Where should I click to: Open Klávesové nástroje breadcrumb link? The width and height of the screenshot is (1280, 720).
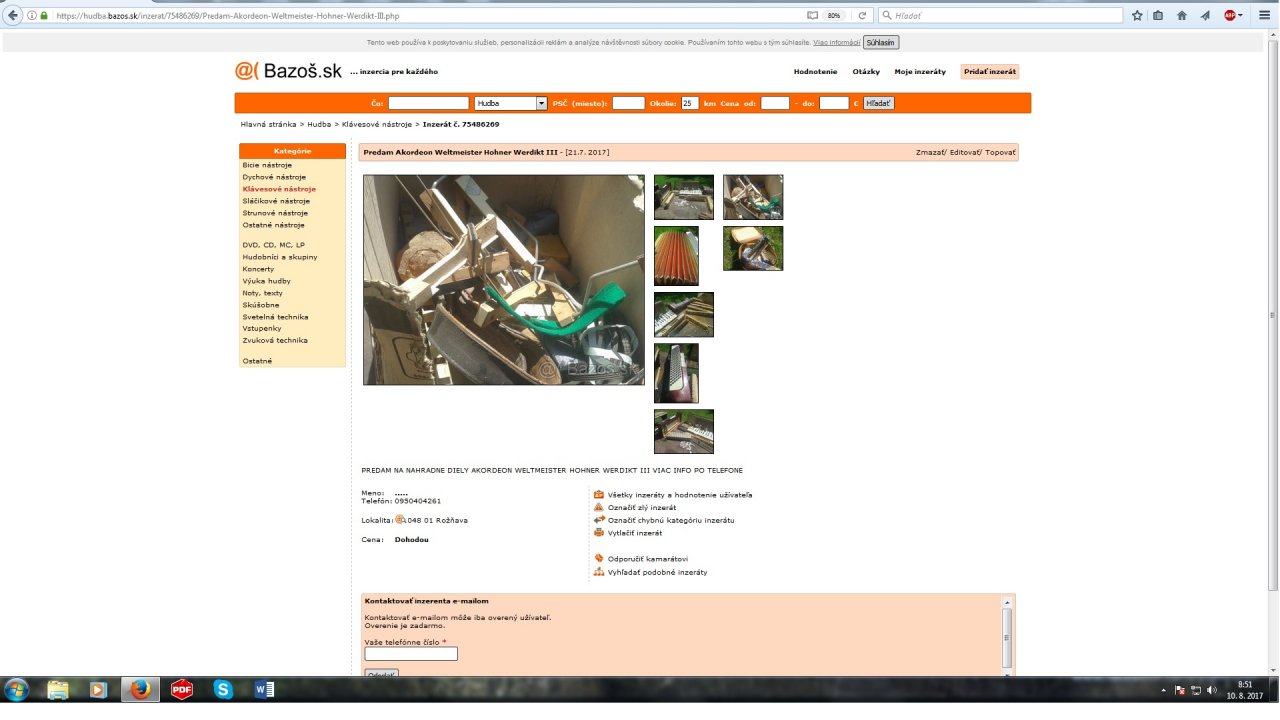pos(377,124)
